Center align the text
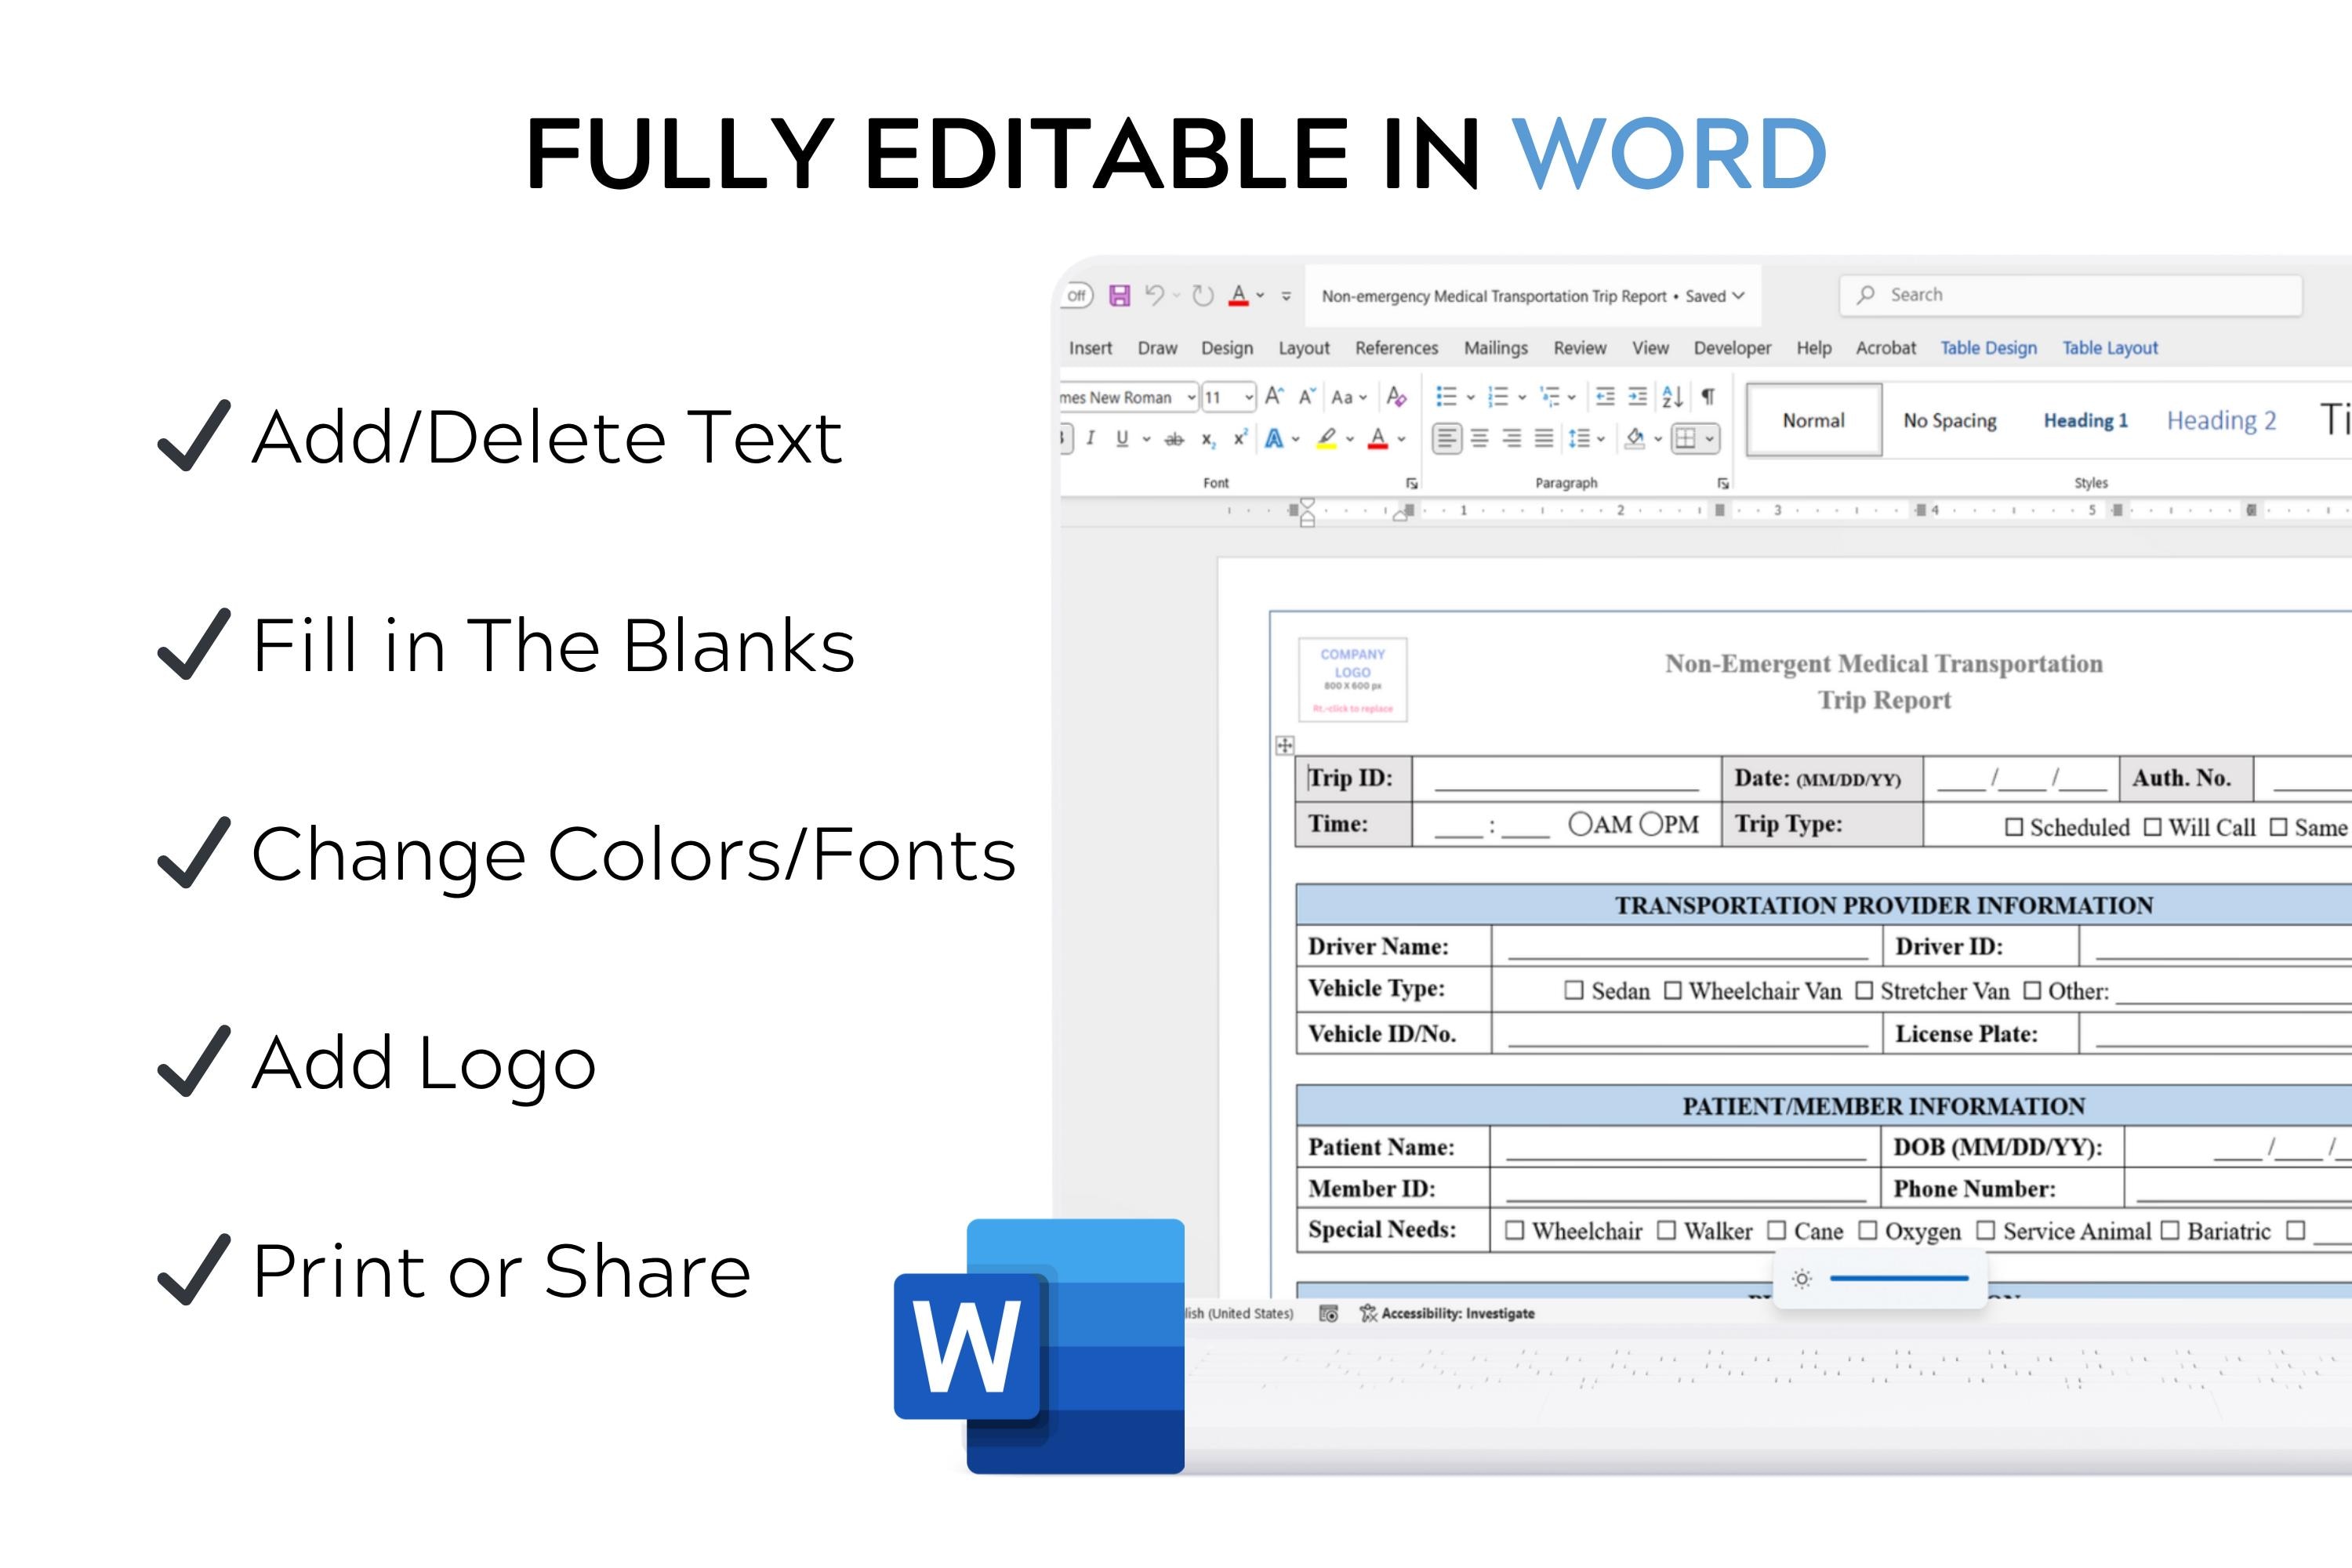This screenshot has height=1568, width=2352. point(1480,438)
